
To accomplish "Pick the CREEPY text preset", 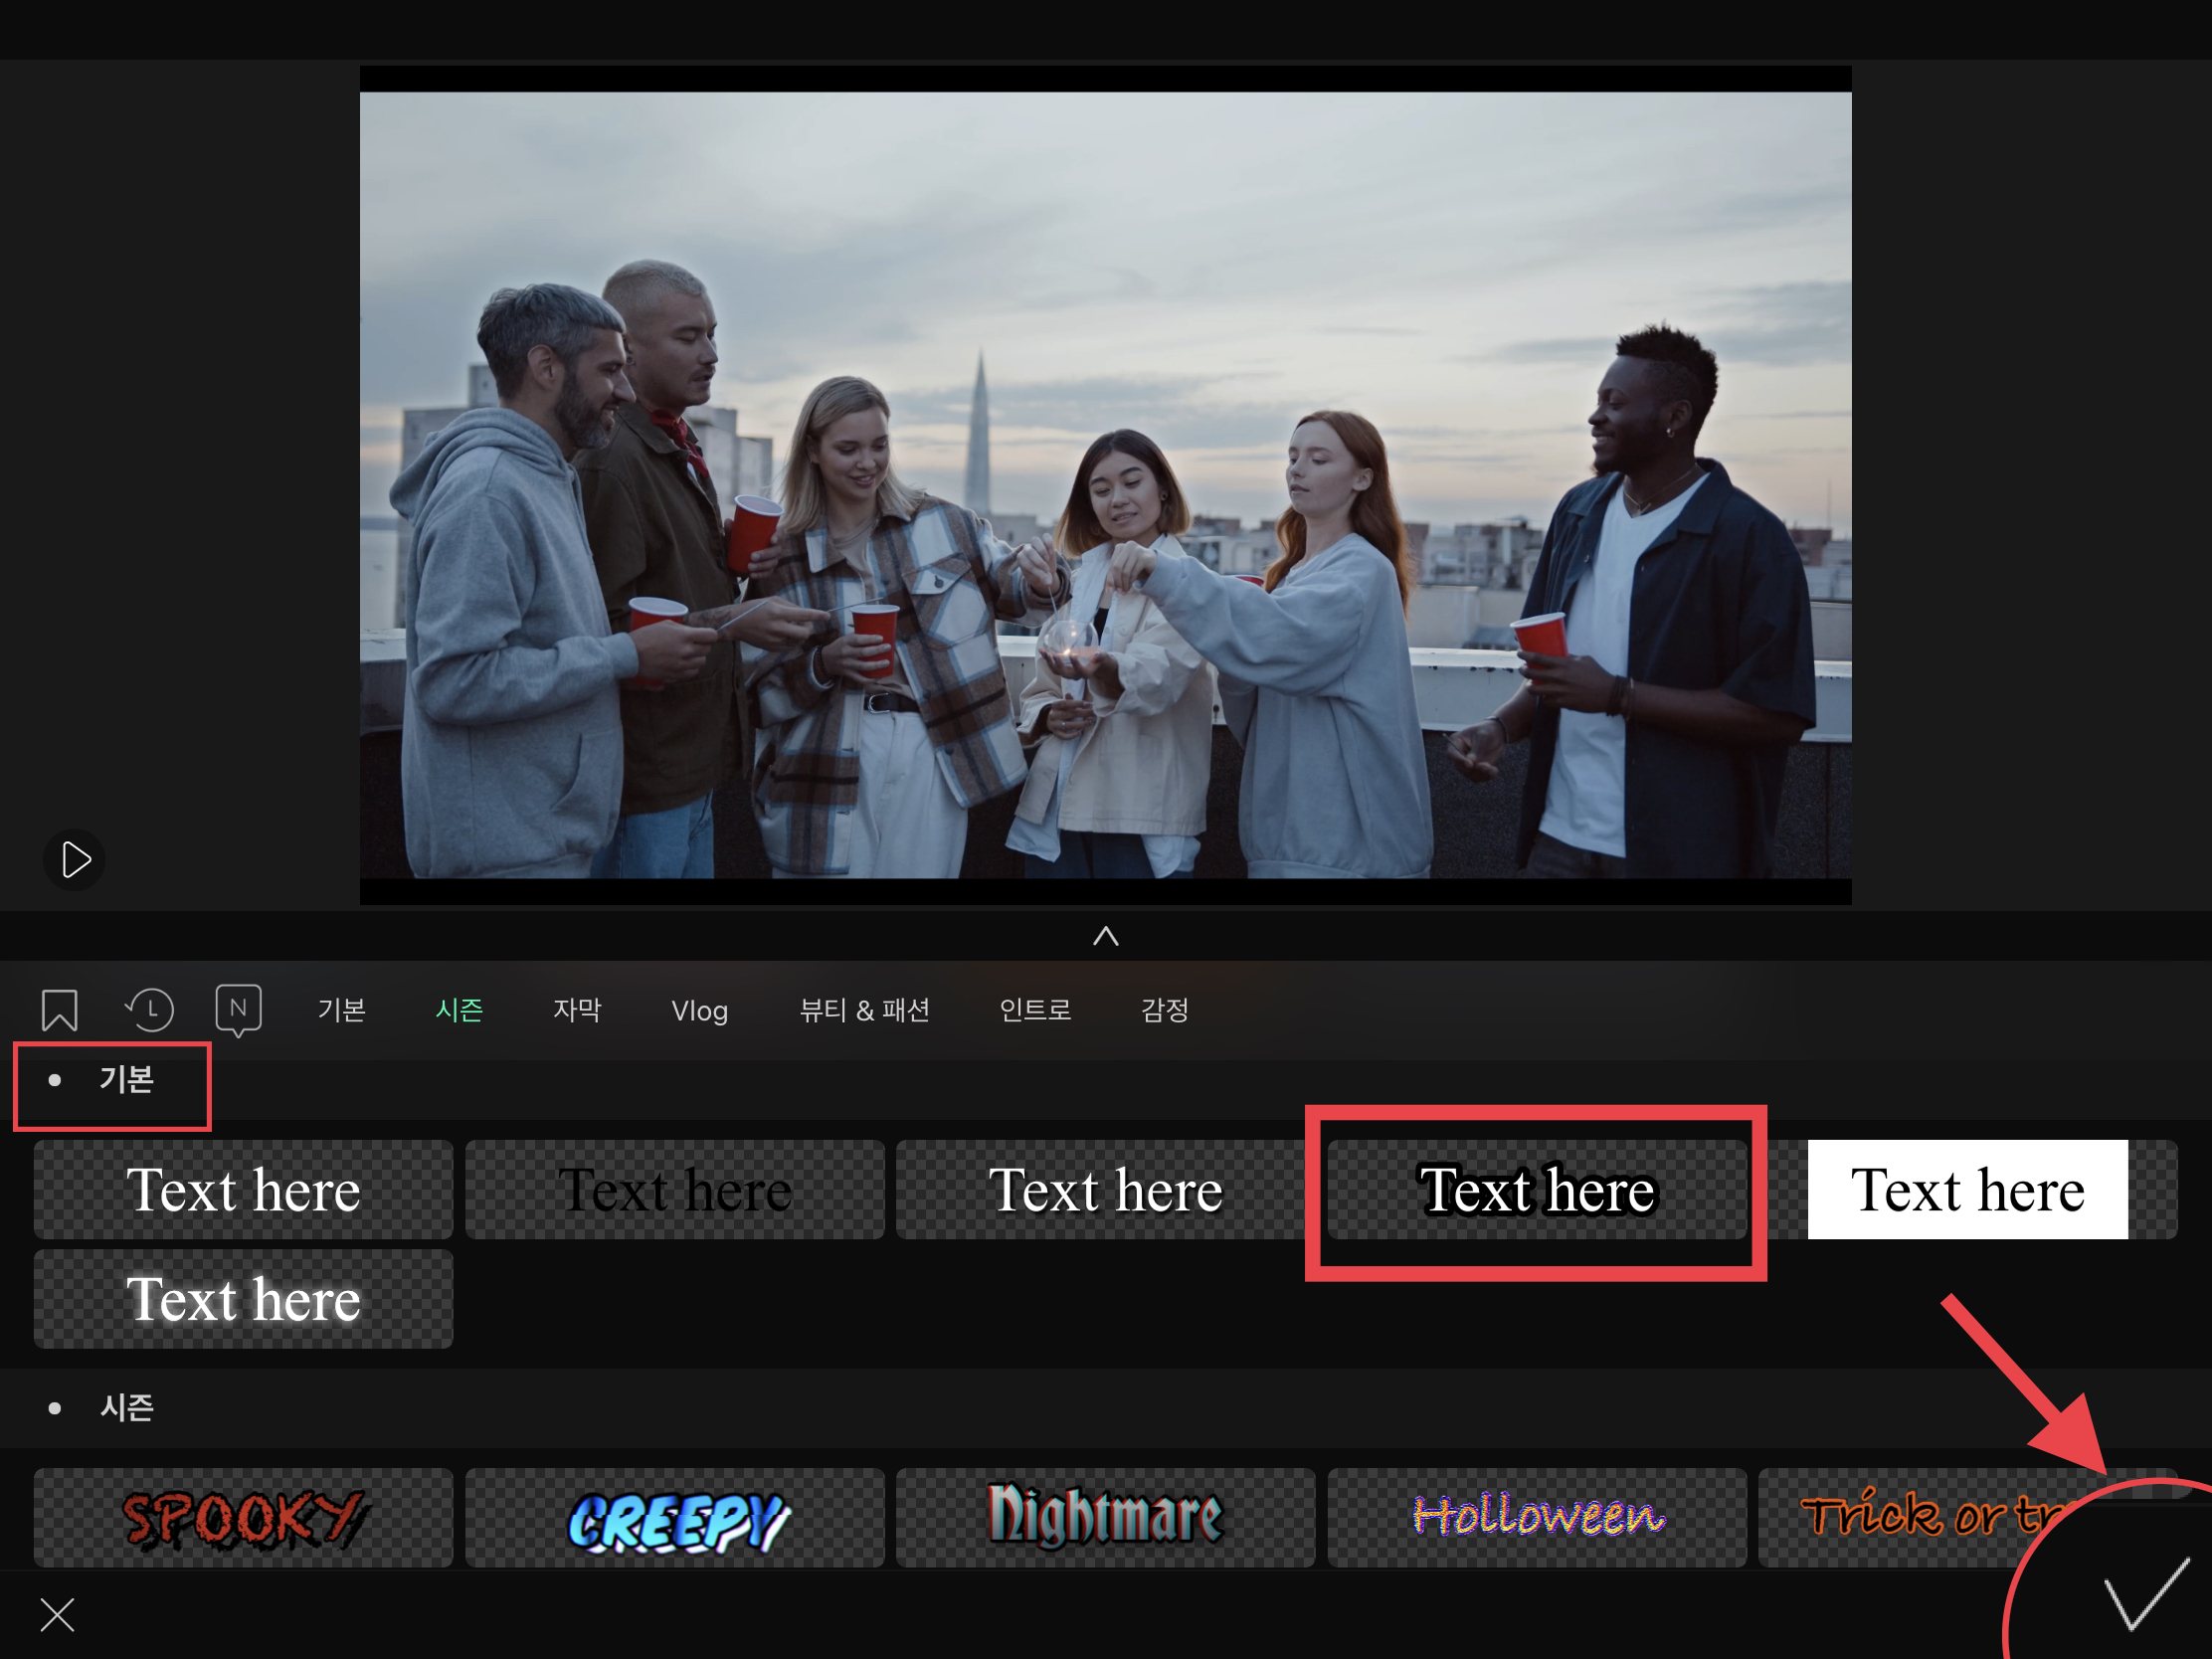I will point(675,1518).
